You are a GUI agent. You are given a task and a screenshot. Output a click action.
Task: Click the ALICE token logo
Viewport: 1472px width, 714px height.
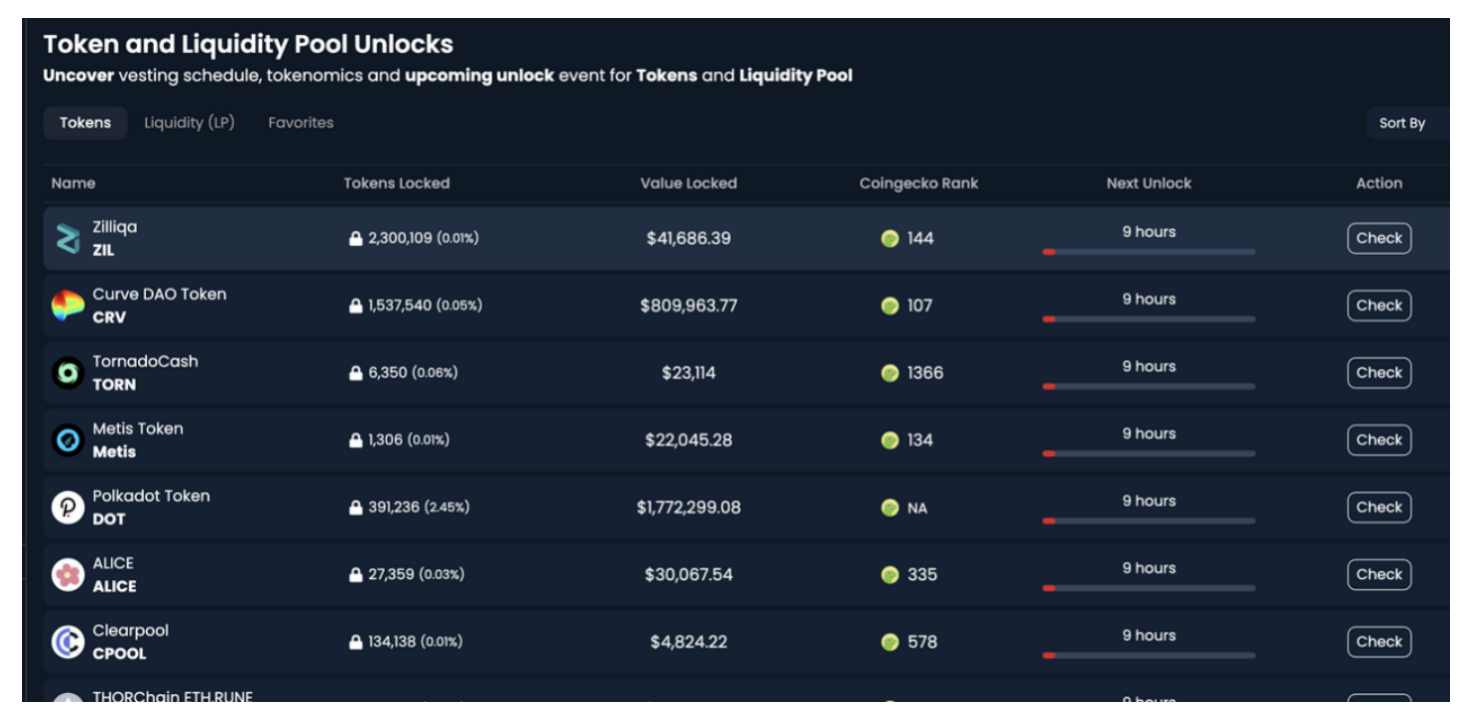coord(68,574)
